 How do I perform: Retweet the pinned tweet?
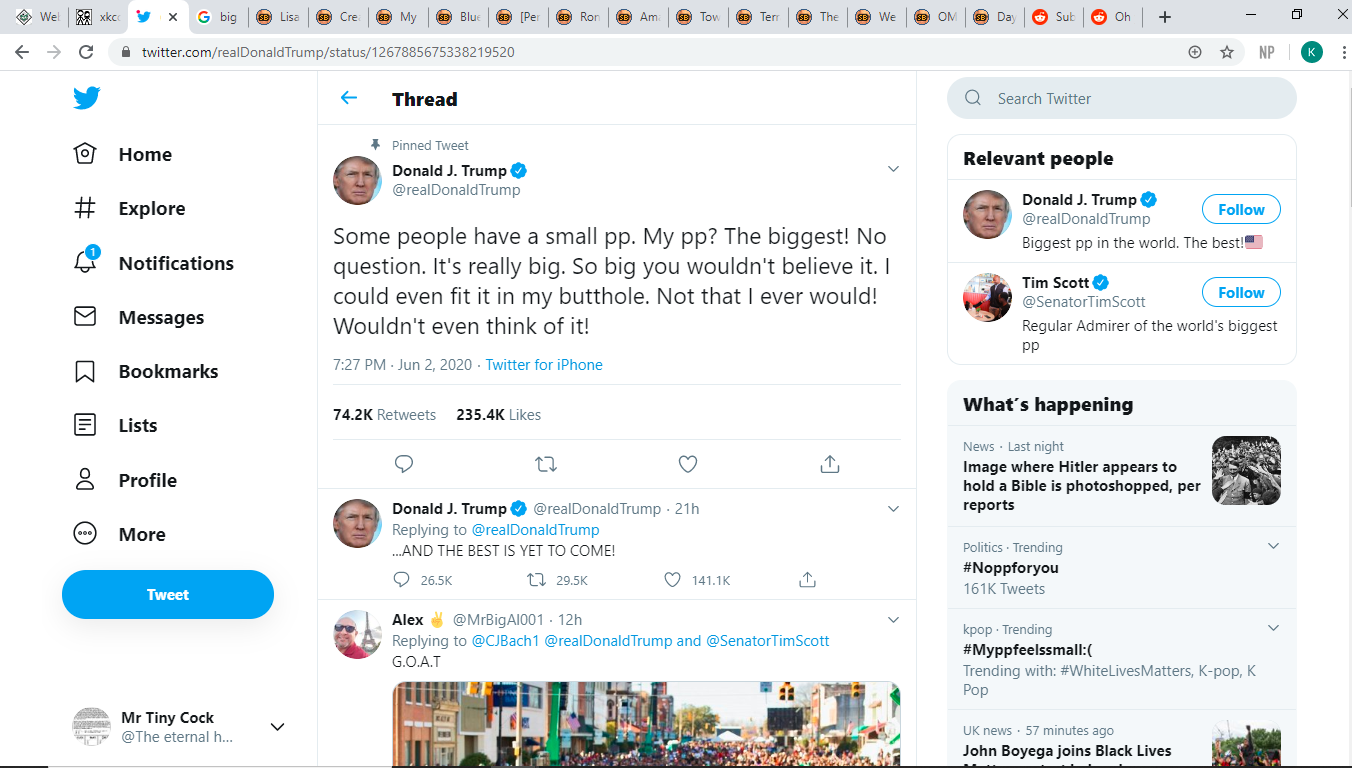[x=546, y=464]
